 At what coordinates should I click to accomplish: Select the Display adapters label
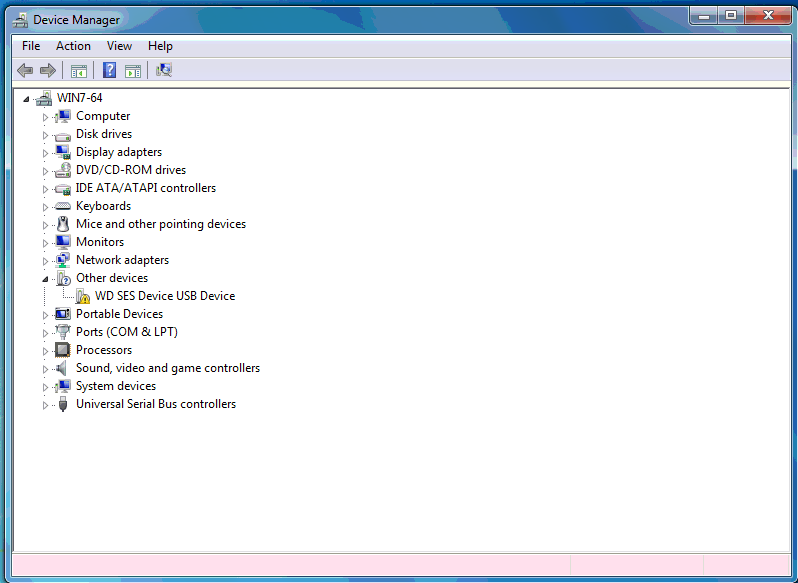(x=119, y=152)
